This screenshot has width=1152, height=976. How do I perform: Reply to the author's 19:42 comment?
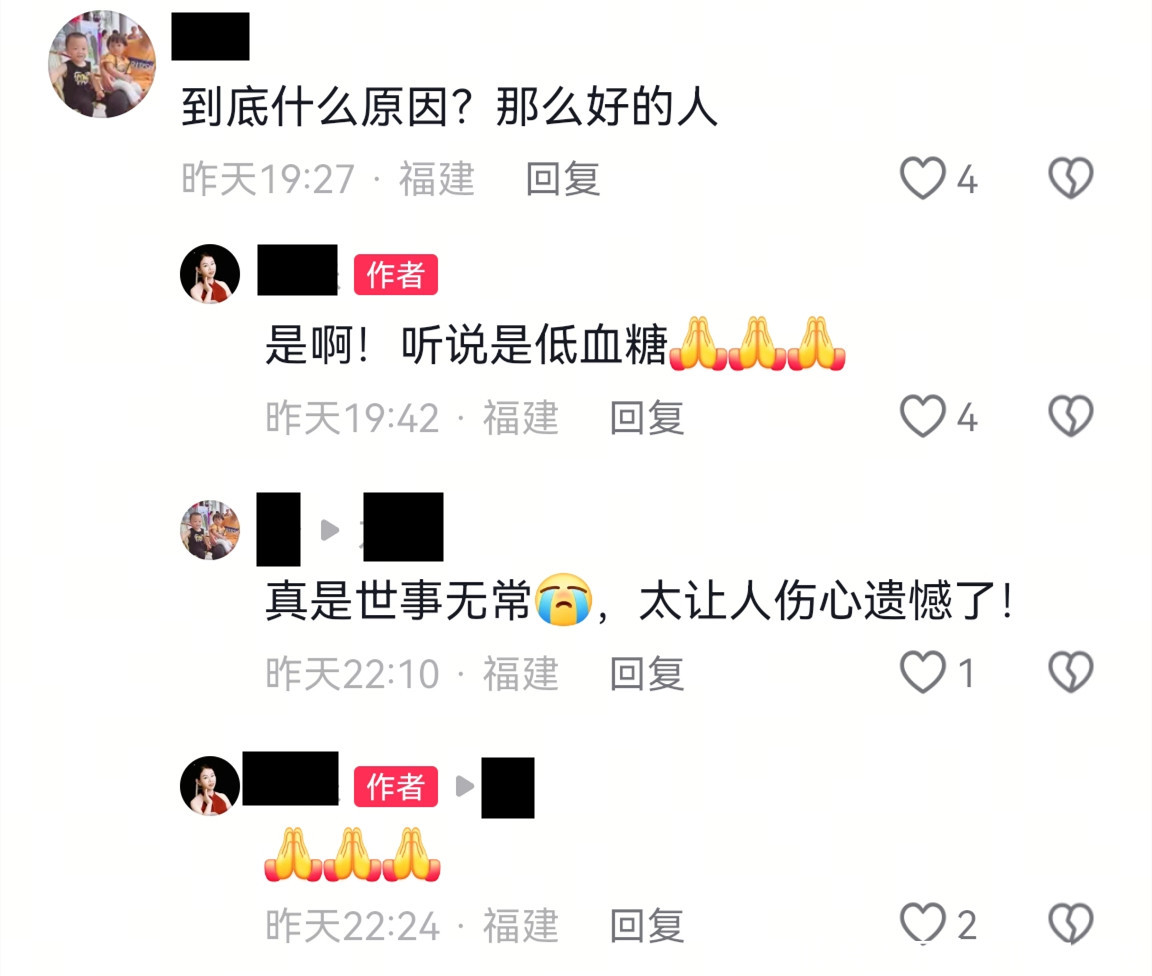click(647, 417)
